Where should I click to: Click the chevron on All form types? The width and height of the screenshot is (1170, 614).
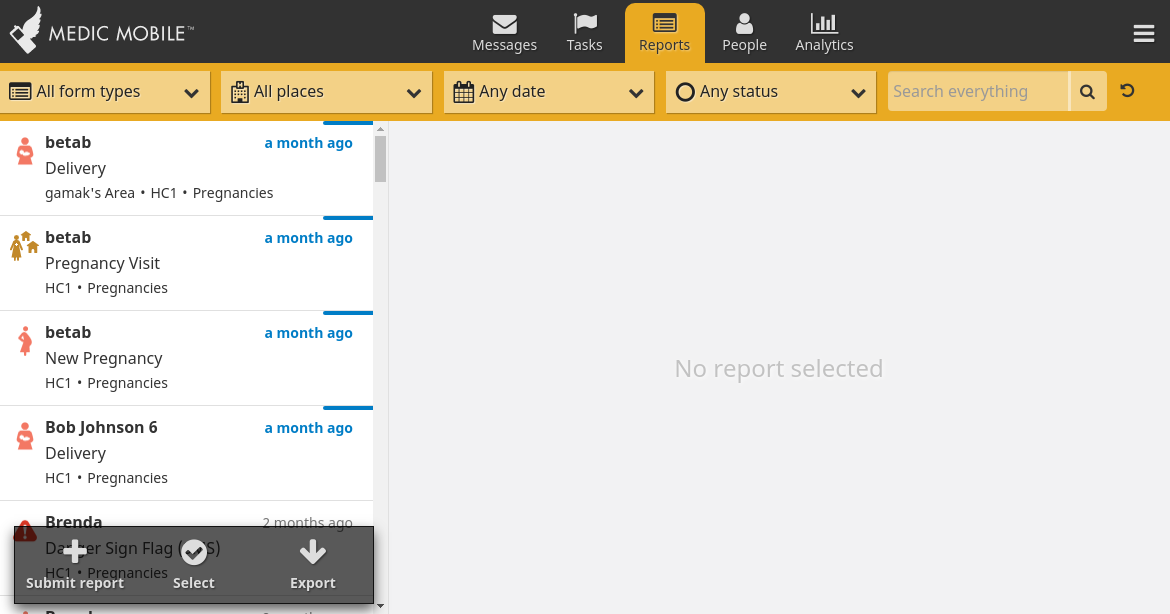tap(192, 93)
